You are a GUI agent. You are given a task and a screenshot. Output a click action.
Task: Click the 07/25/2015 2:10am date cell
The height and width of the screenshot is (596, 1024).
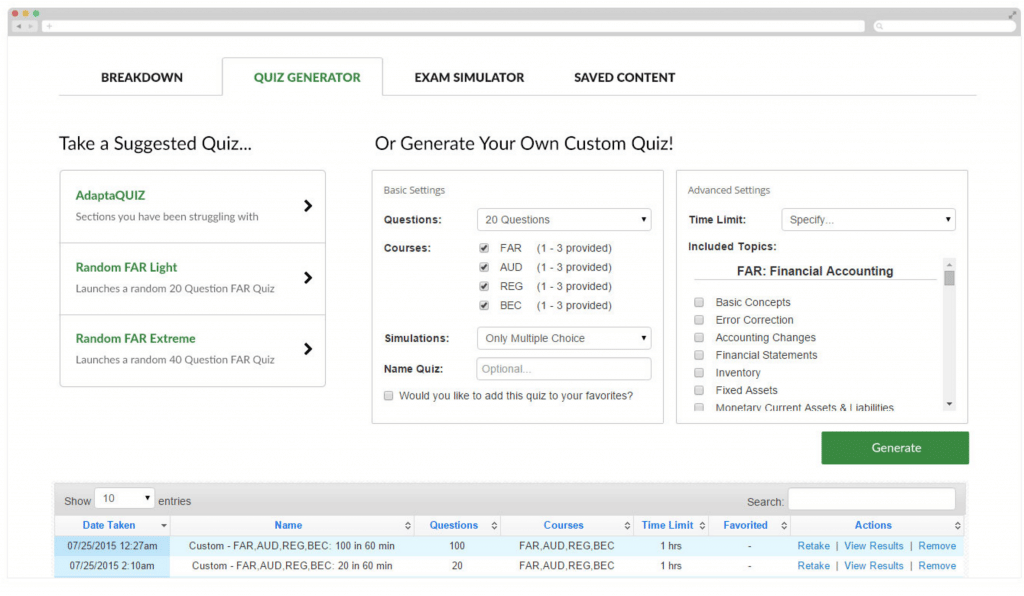pyautogui.click(x=112, y=566)
